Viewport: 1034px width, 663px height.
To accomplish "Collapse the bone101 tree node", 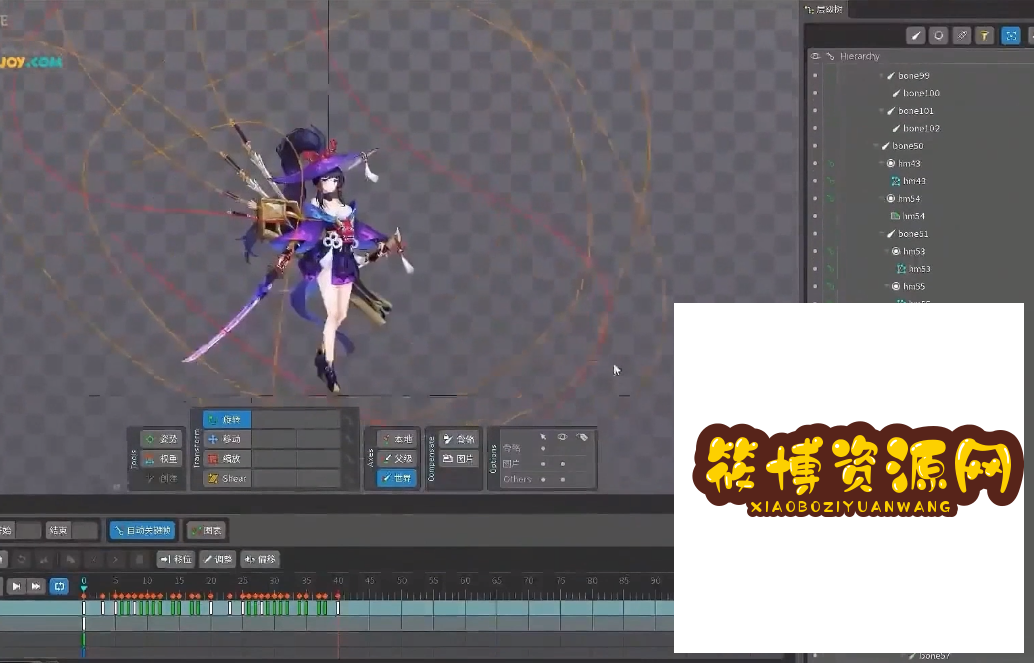I will pyautogui.click(x=882, y=111).
